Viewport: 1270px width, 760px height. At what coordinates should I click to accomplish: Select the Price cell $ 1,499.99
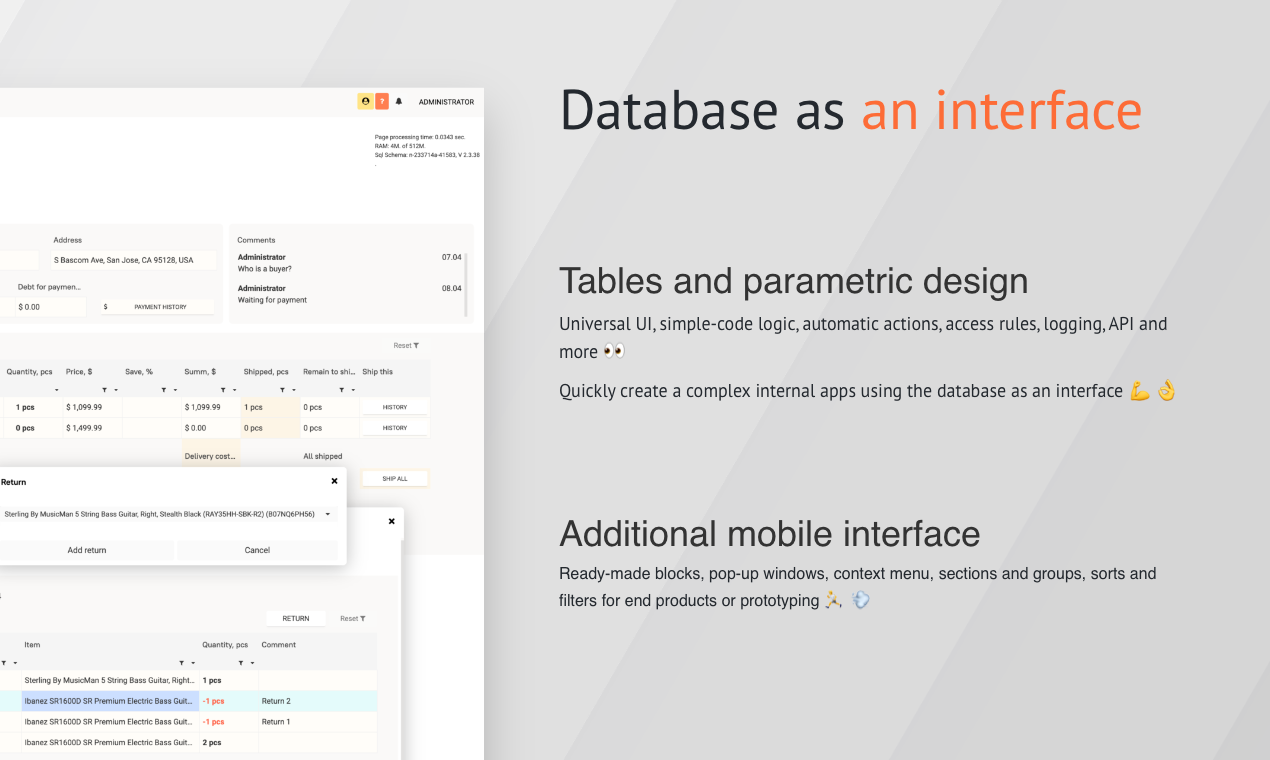tap(92, 428)
